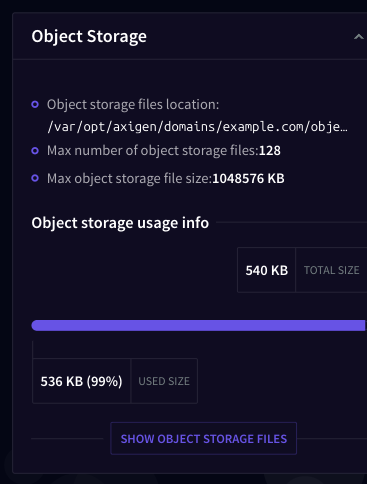The height and width of the screenshot is (484, 367).
Task: Click the Object storage files location label
Action: click(133, 105)
